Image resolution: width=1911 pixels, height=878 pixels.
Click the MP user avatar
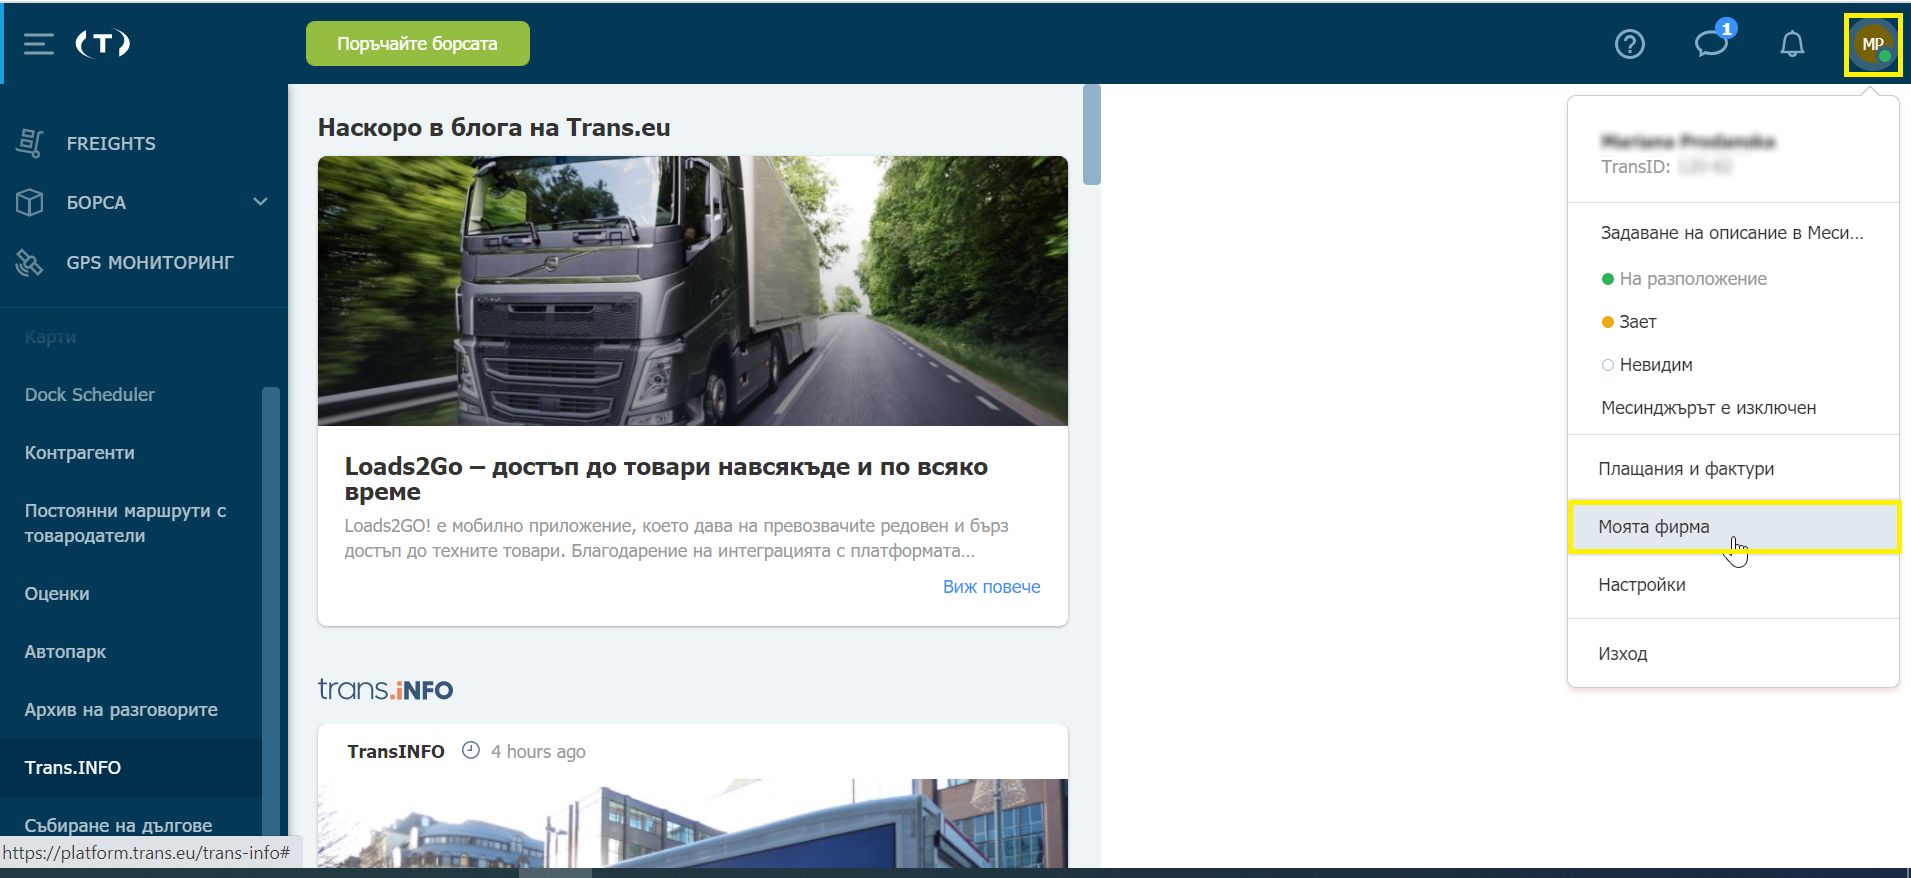point(1872,44)
